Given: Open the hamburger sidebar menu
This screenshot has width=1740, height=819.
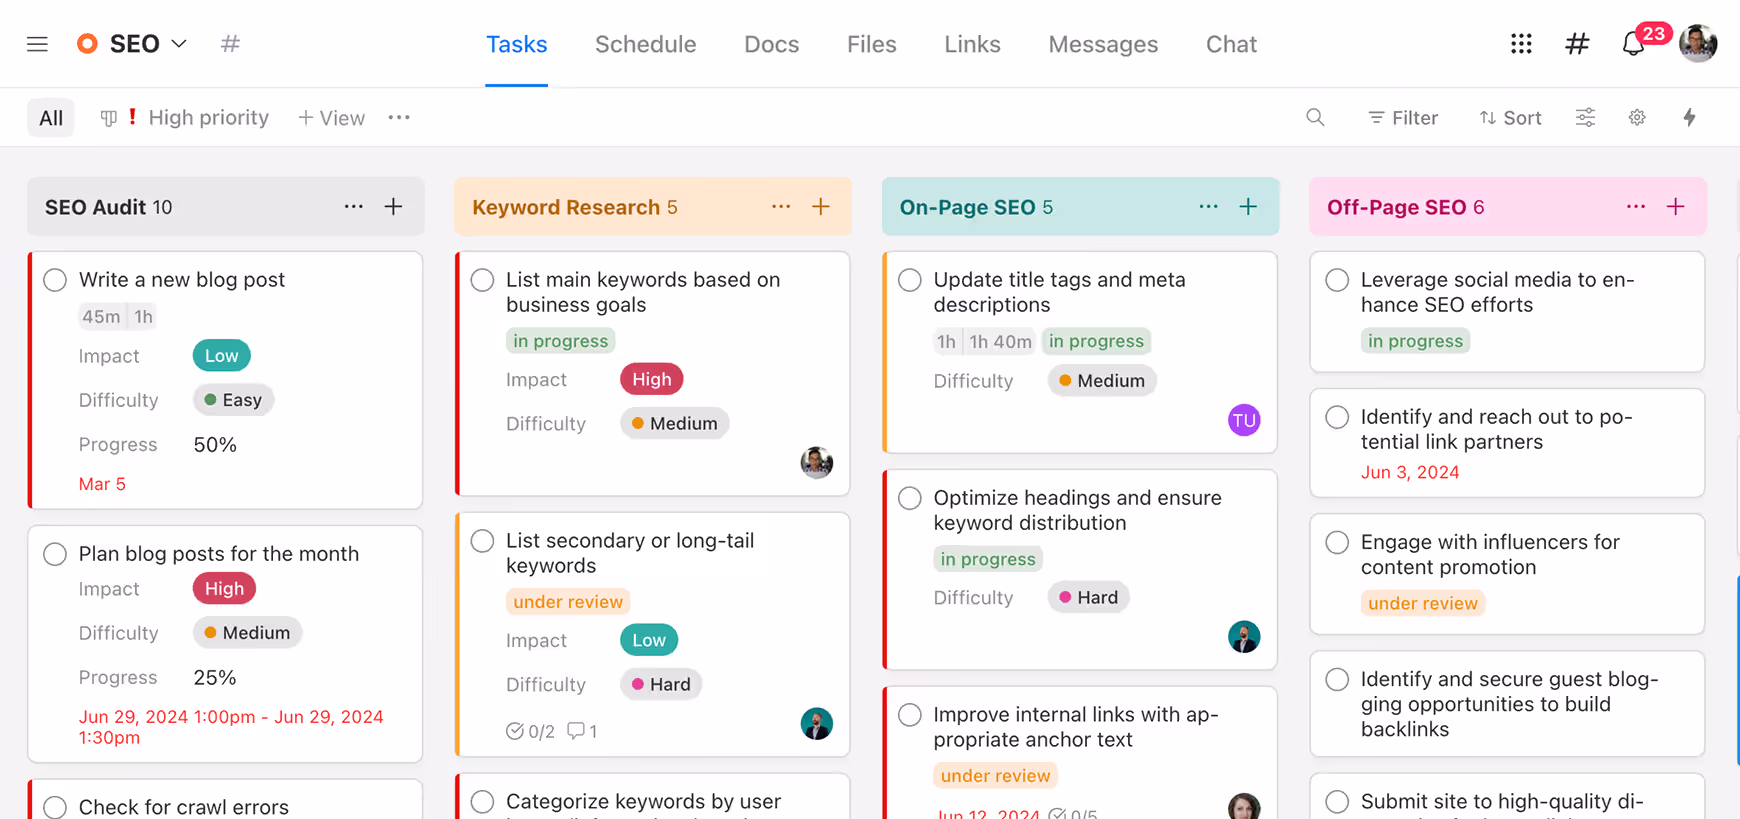Looking at the screenshot, I should tap(37, 44).
